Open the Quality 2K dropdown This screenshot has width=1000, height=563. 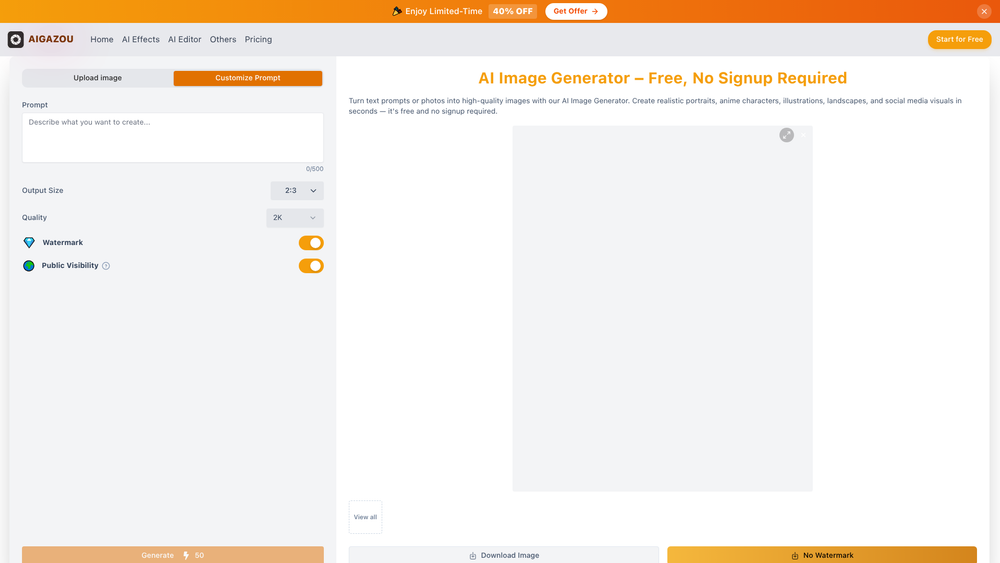click(x=295, y=218)
